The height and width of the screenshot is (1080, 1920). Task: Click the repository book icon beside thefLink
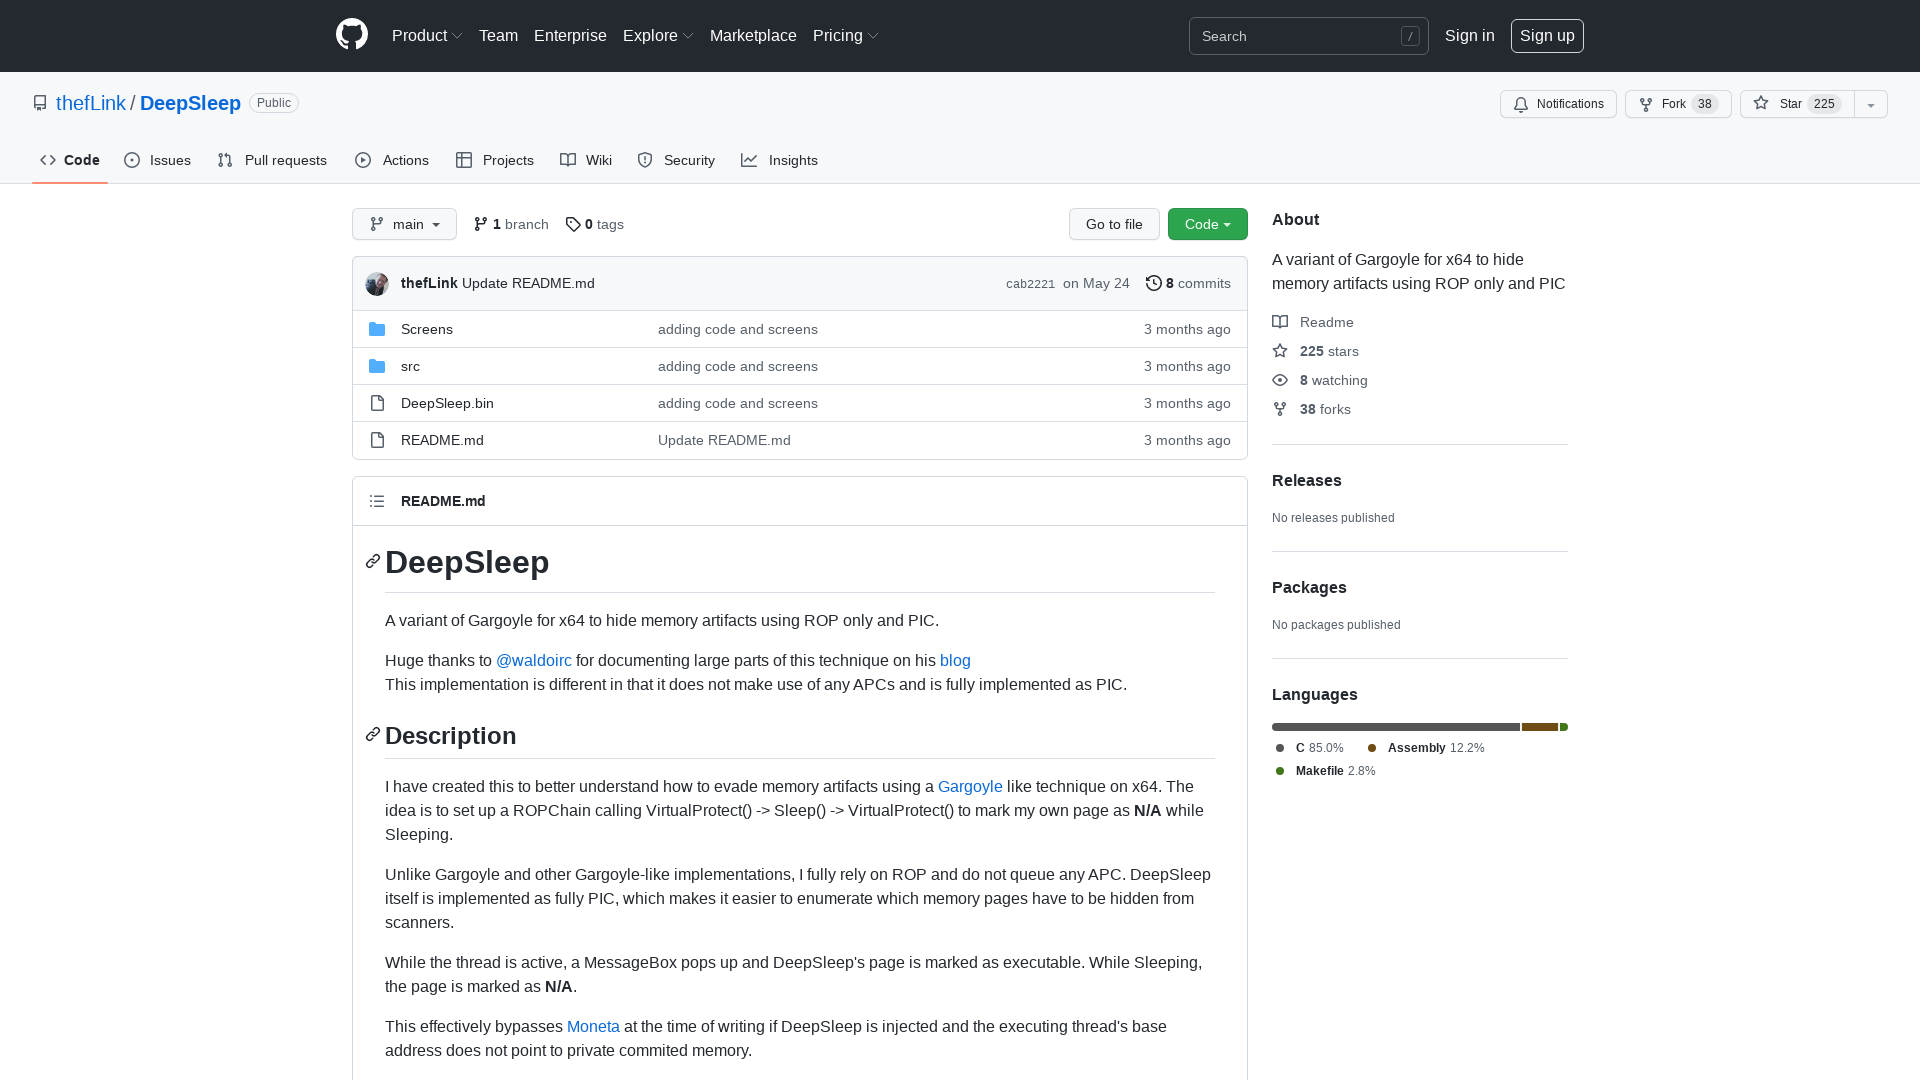tap(40, 103)
